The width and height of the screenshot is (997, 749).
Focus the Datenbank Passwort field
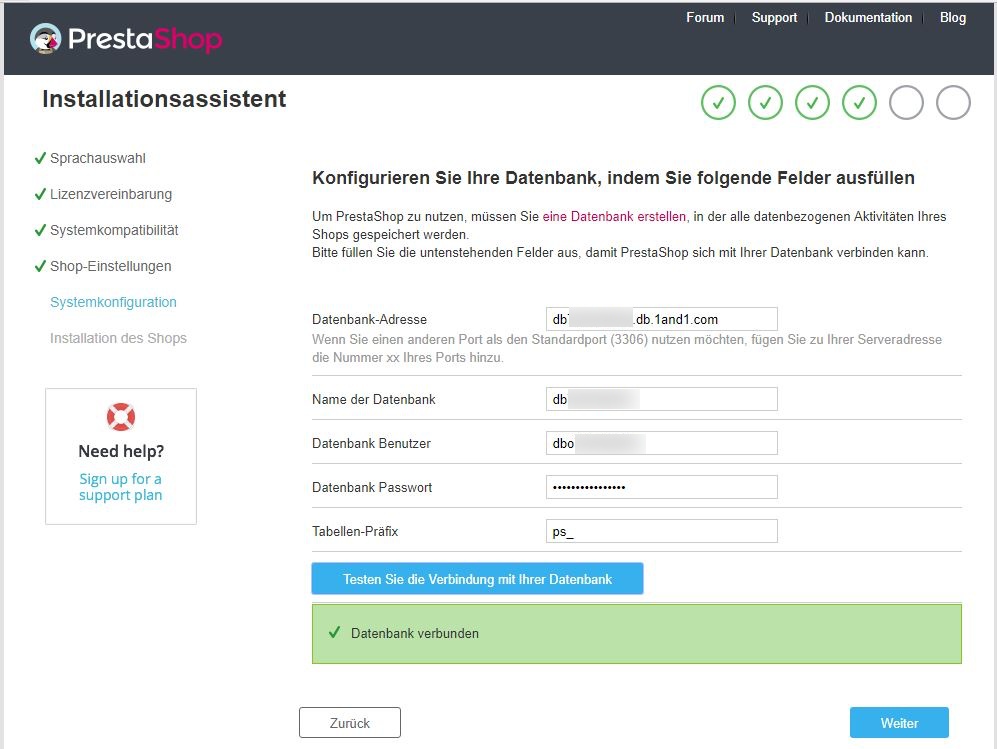tap(661, 487)
